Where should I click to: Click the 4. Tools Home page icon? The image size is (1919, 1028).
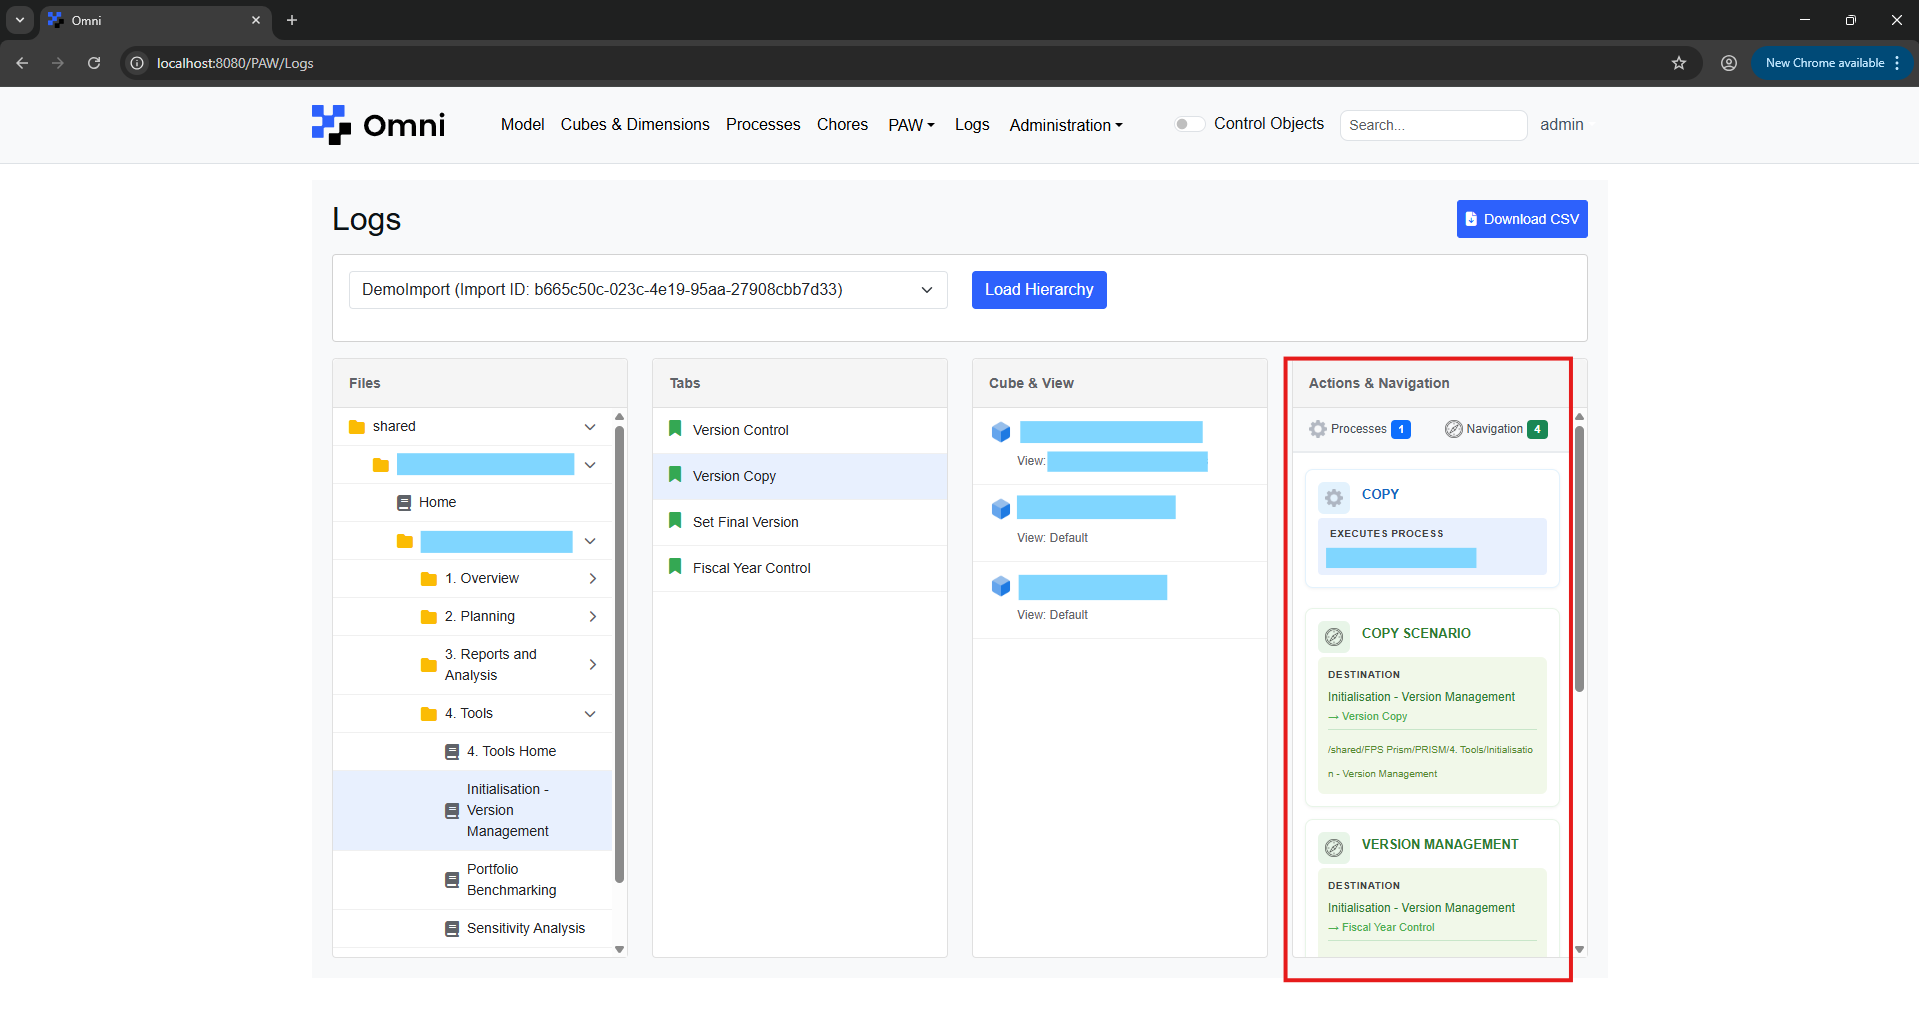click(452, 752)
